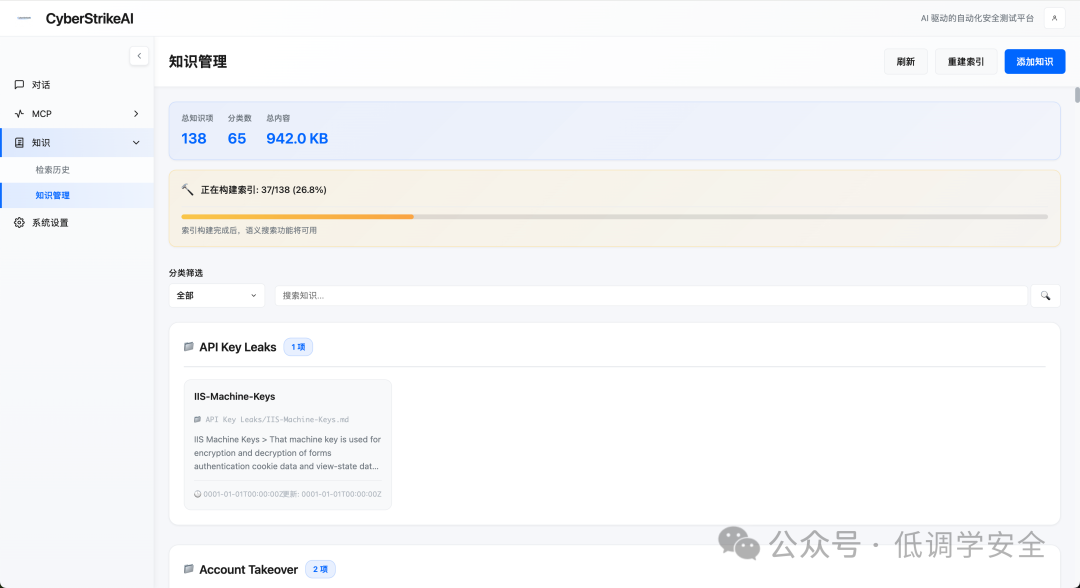Click the user profile icon in header

[x=1054, y=18]
